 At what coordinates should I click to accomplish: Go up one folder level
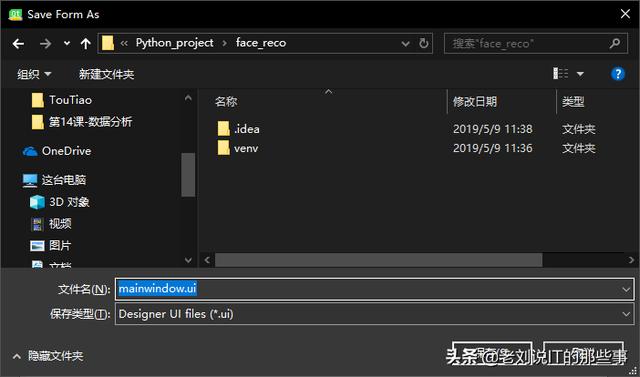coord(85,44)
